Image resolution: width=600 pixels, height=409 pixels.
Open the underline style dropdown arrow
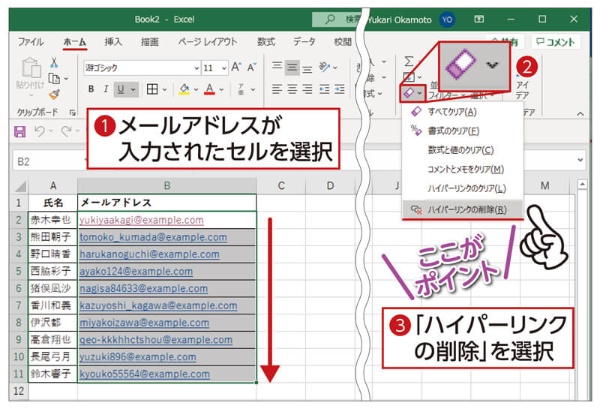133,90
